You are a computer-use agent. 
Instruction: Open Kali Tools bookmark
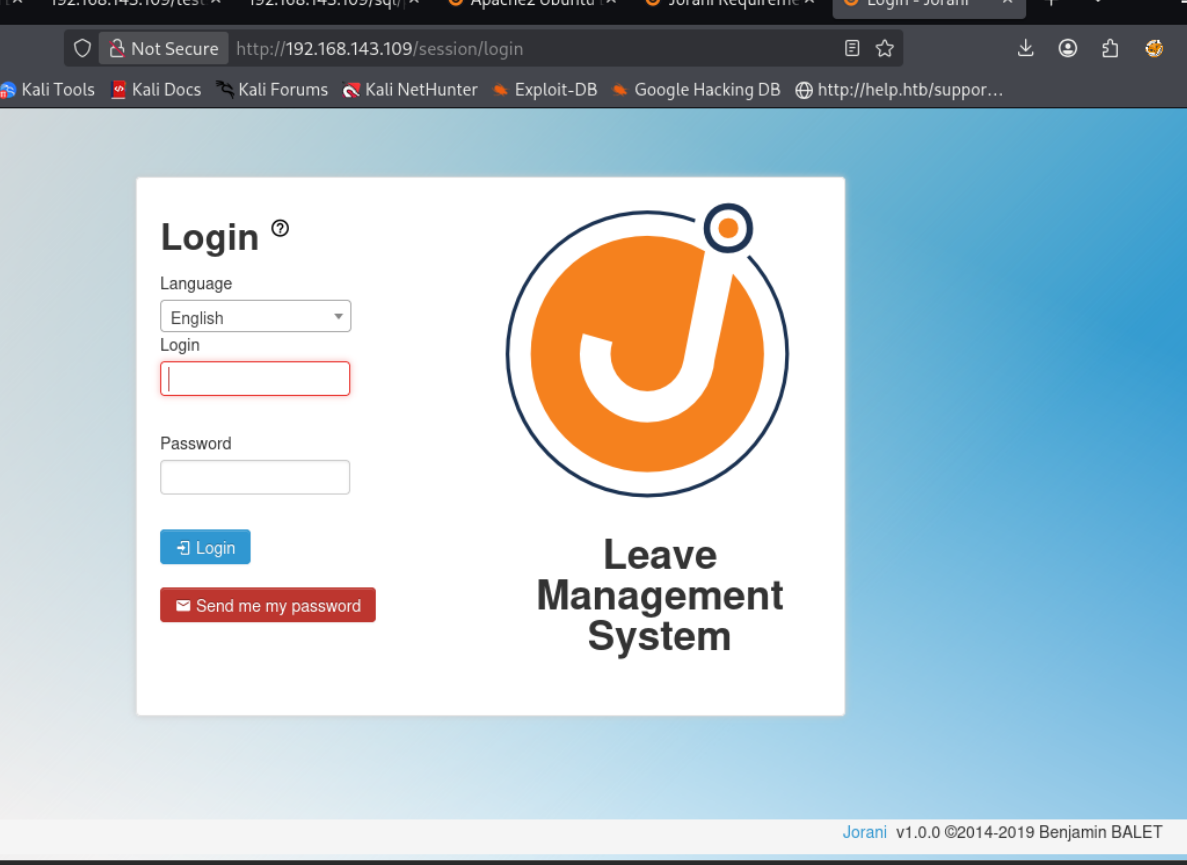(x=48, y=90)
